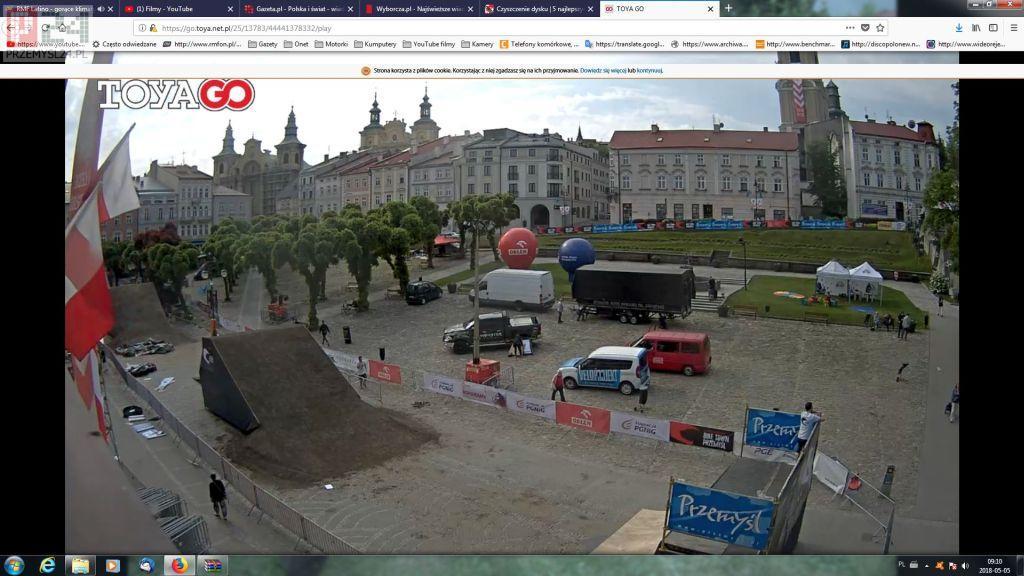Reload the current page
This screenshot has height=576, width=1024.
pyautogui.click(x=45, y=28)
